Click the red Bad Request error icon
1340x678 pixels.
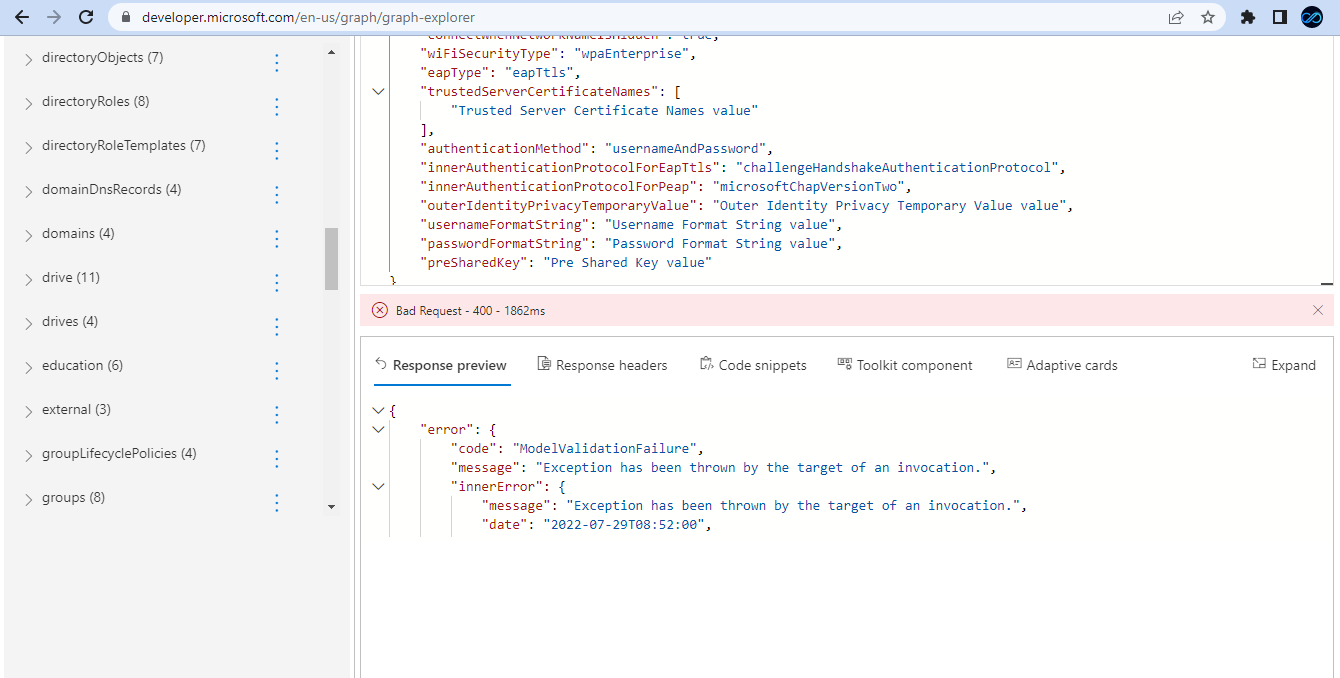tap(380, 311)
